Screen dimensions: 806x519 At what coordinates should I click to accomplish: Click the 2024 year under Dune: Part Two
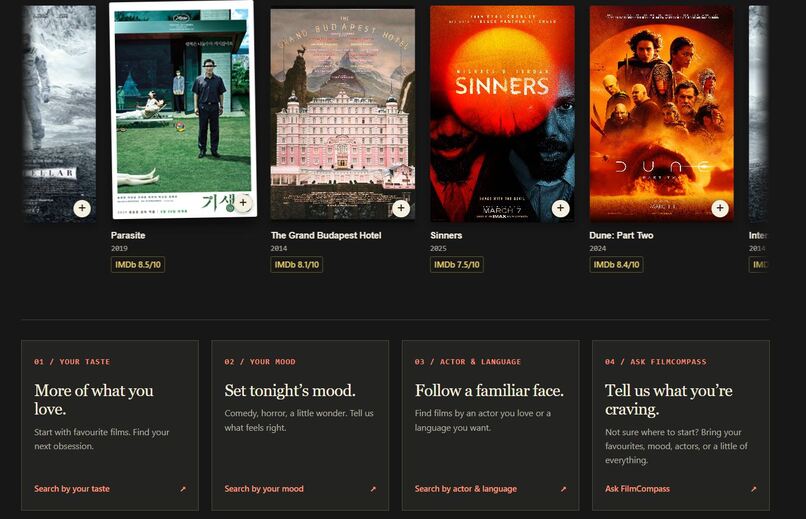598,248
